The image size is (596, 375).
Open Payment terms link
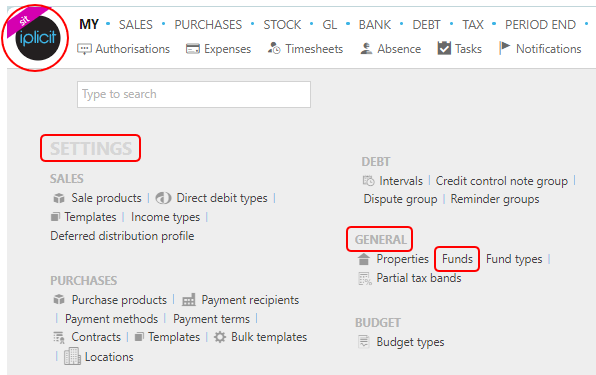(x=211, y=319)
